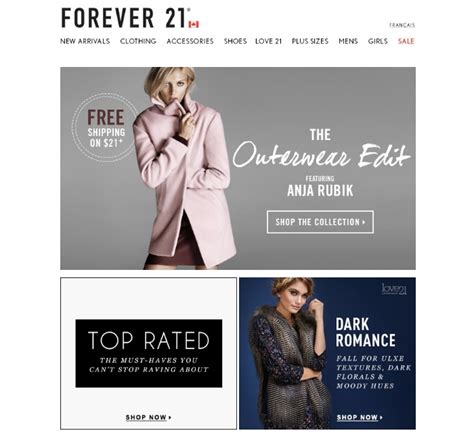The image size is (474, 435).
Task: Open the New Arrivals menu
Action: [85, 41]
